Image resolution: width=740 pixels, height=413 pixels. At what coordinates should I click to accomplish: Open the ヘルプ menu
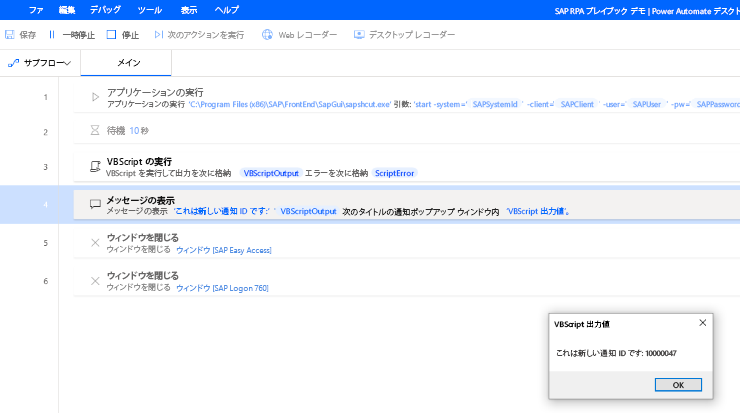[227, 10]
